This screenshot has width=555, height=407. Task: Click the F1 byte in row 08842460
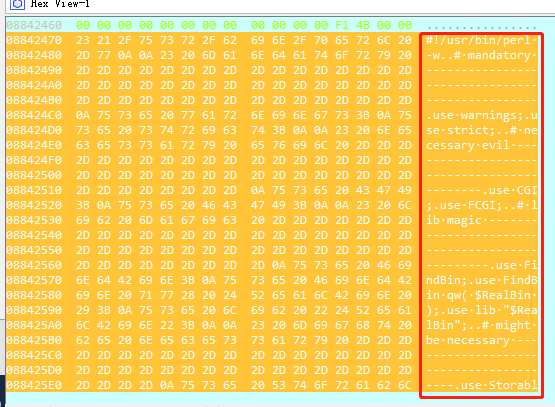342,25
